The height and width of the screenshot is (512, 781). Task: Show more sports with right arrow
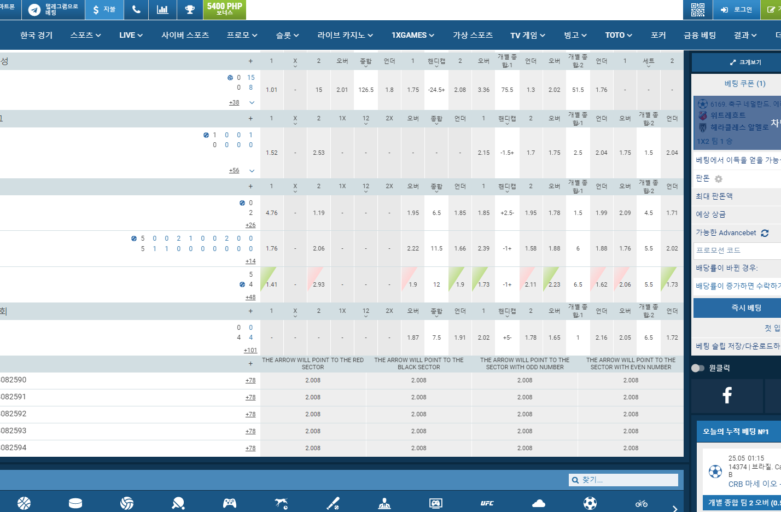pyautogui.click(x=675, y=509)
